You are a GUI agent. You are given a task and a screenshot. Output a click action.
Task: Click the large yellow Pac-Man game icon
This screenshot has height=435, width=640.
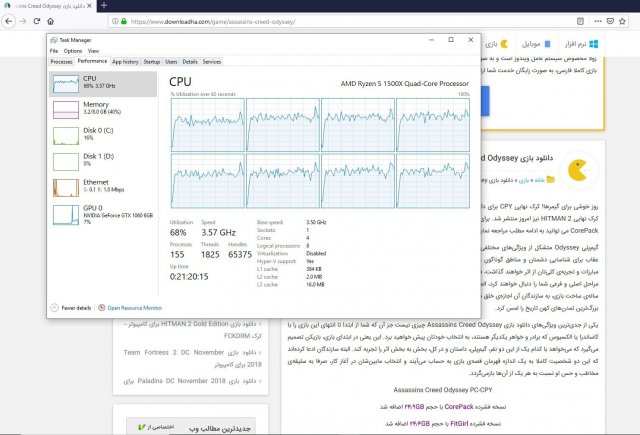click(578, 171)
